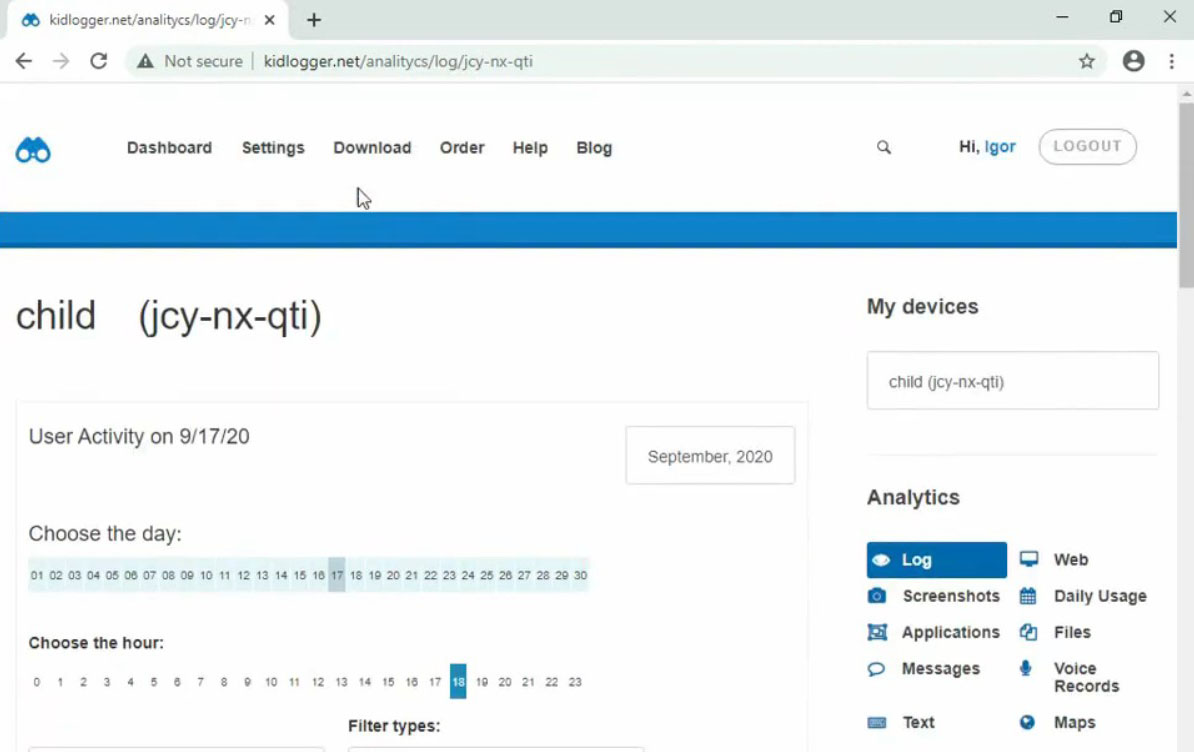Open Voice Records microphone icon
Image resolution: width=1194 pixels, height=752 pixels.
(1026, 668)
